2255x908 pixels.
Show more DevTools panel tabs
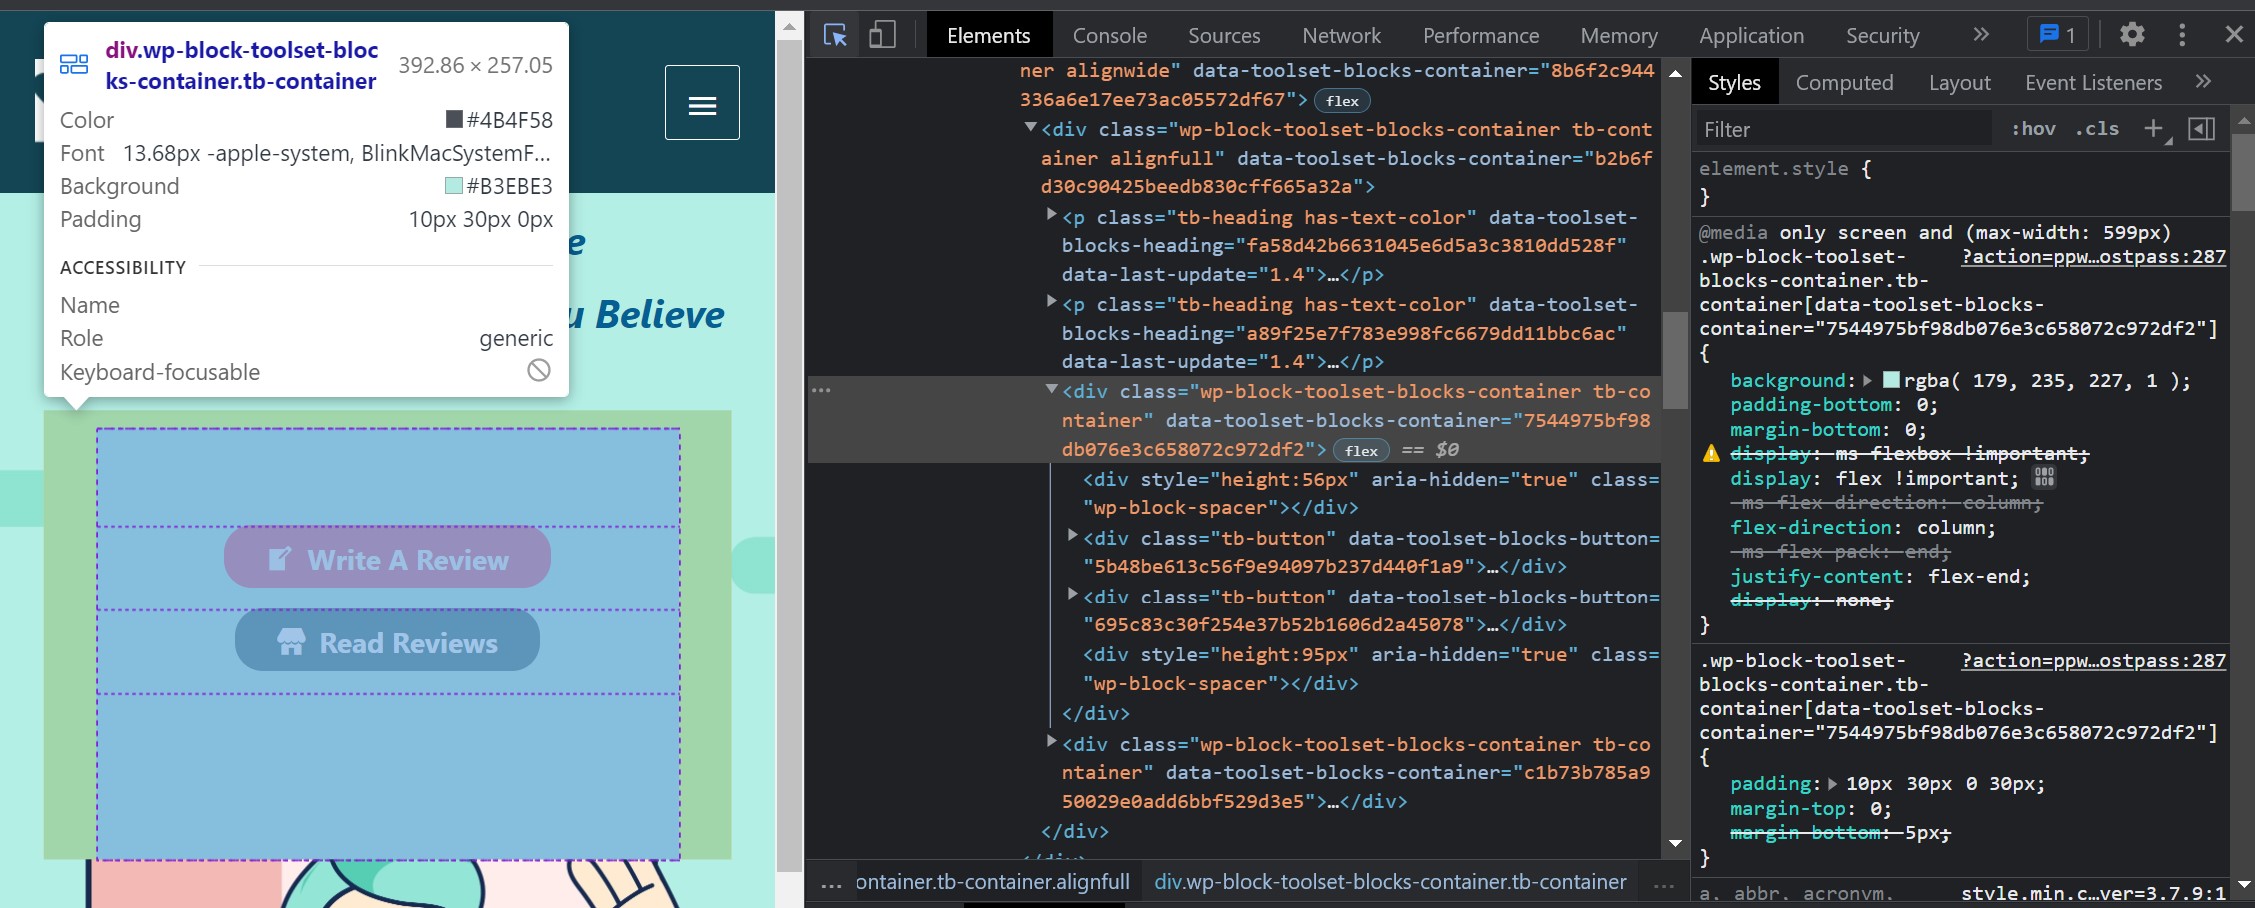point(1981,35)
